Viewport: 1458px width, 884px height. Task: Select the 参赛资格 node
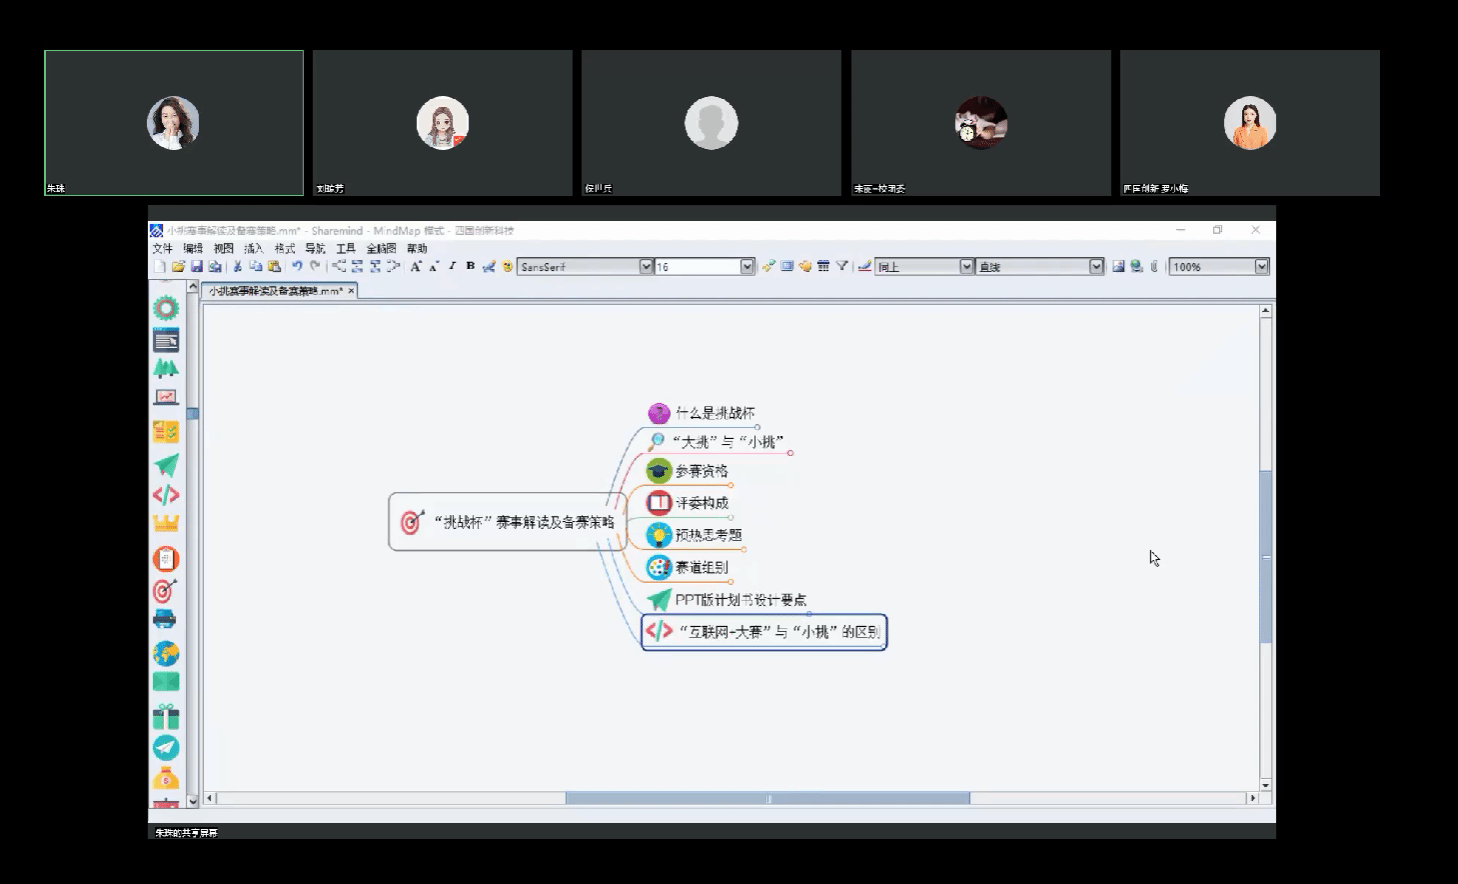pyautogui.click(x=701, y=471)
